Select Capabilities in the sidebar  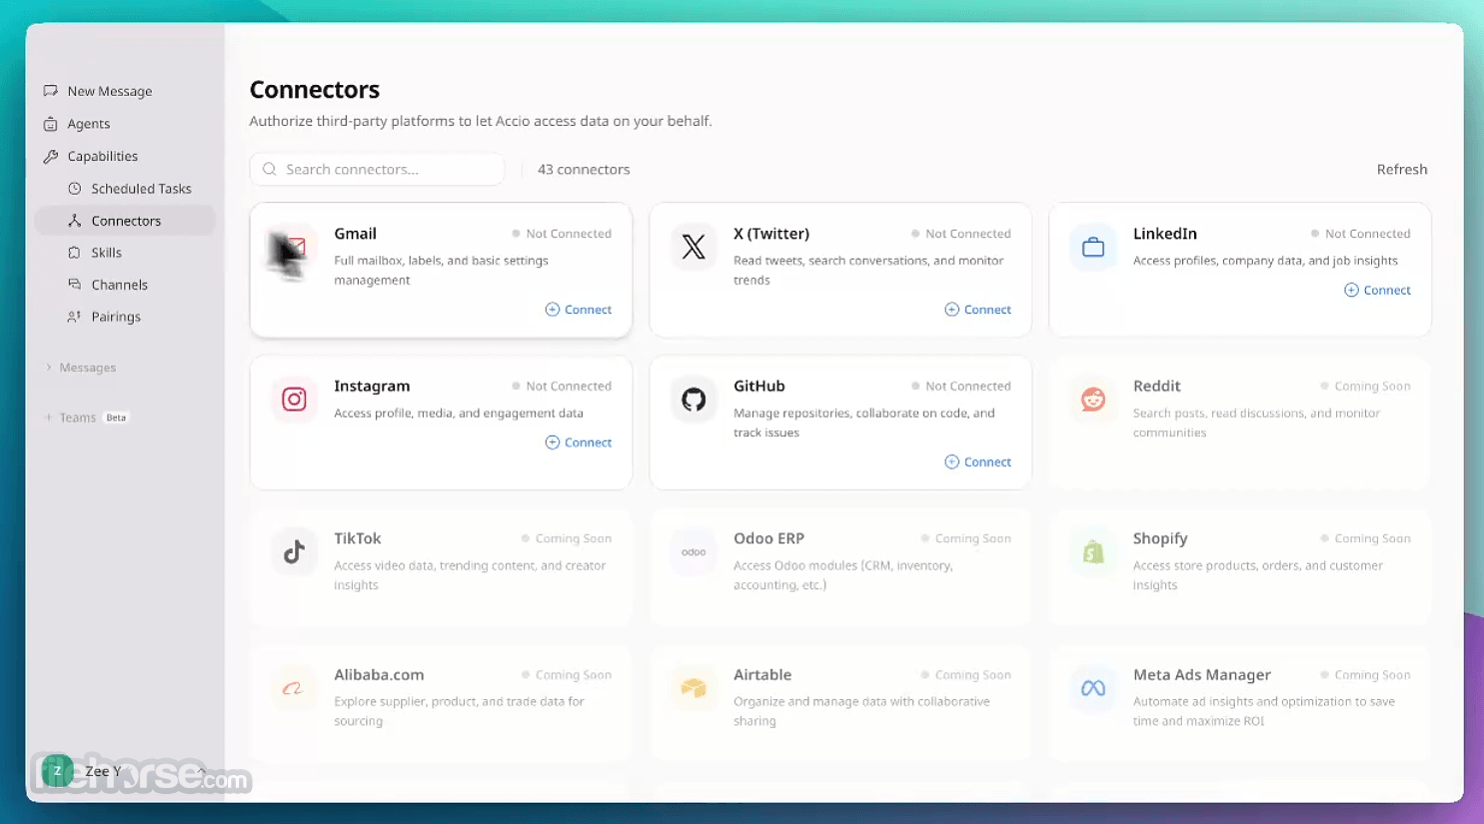click(x=125, y=156)
